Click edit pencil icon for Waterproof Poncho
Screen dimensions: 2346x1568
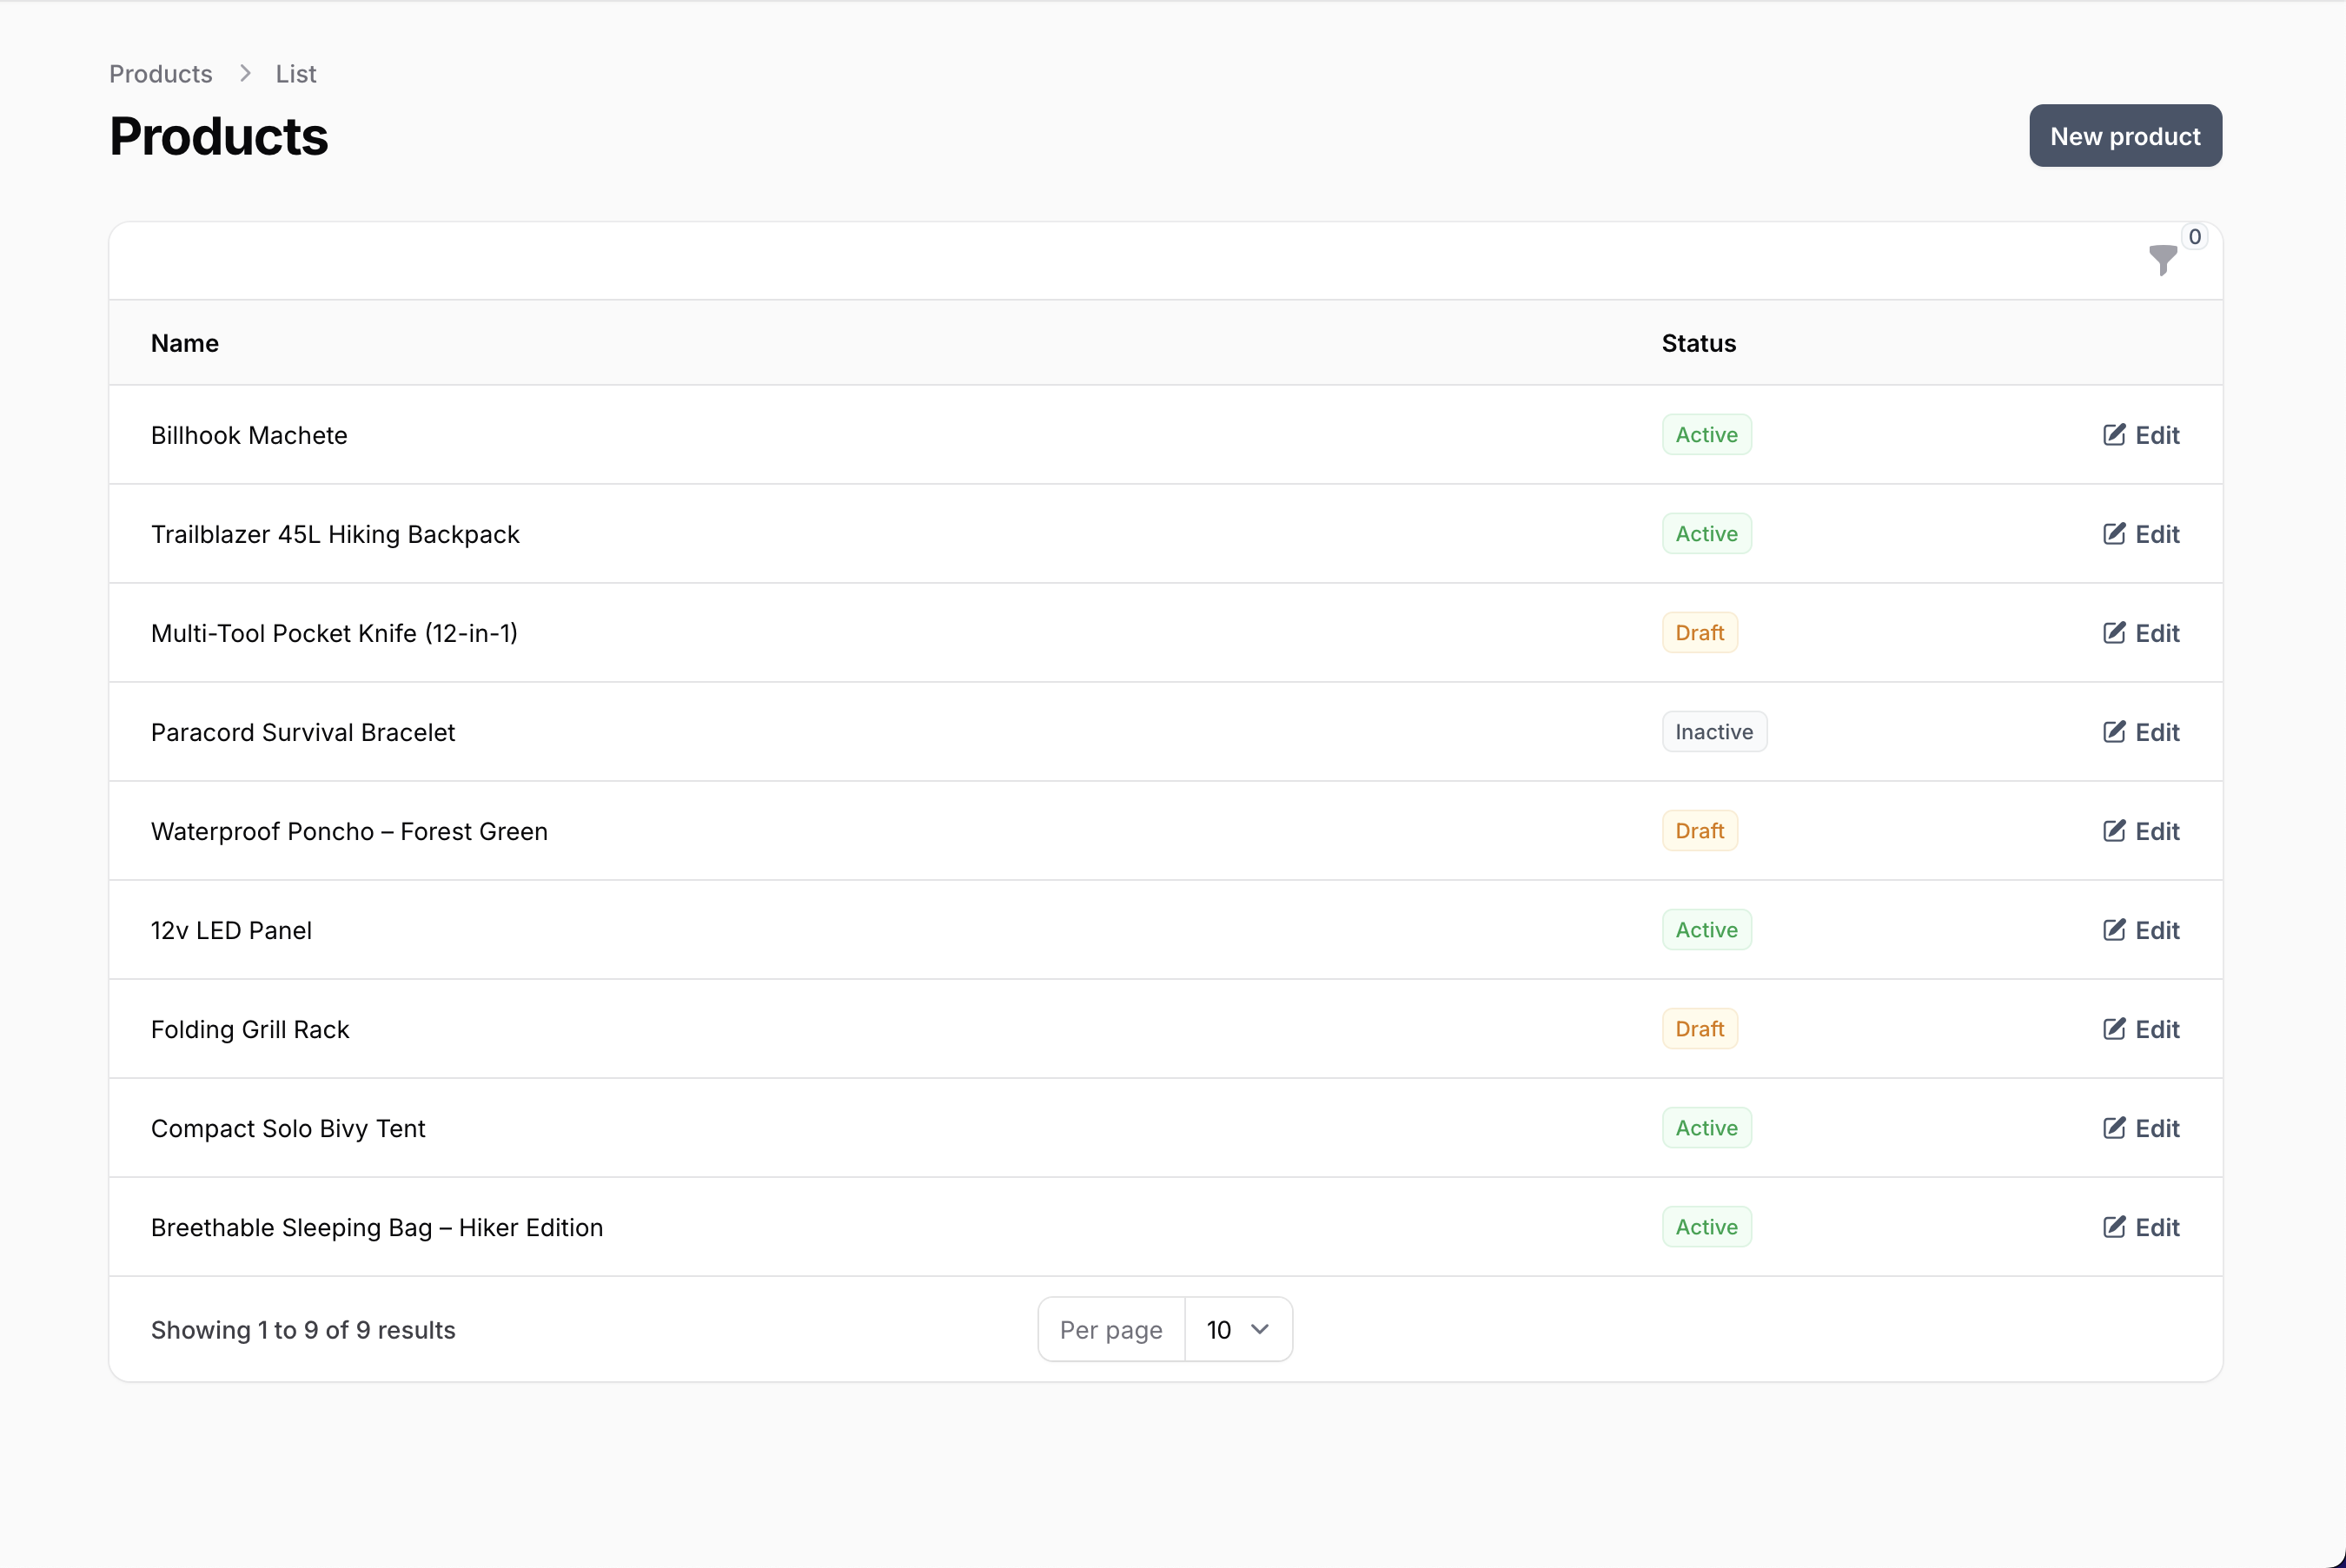click(x=2113, y=831)
